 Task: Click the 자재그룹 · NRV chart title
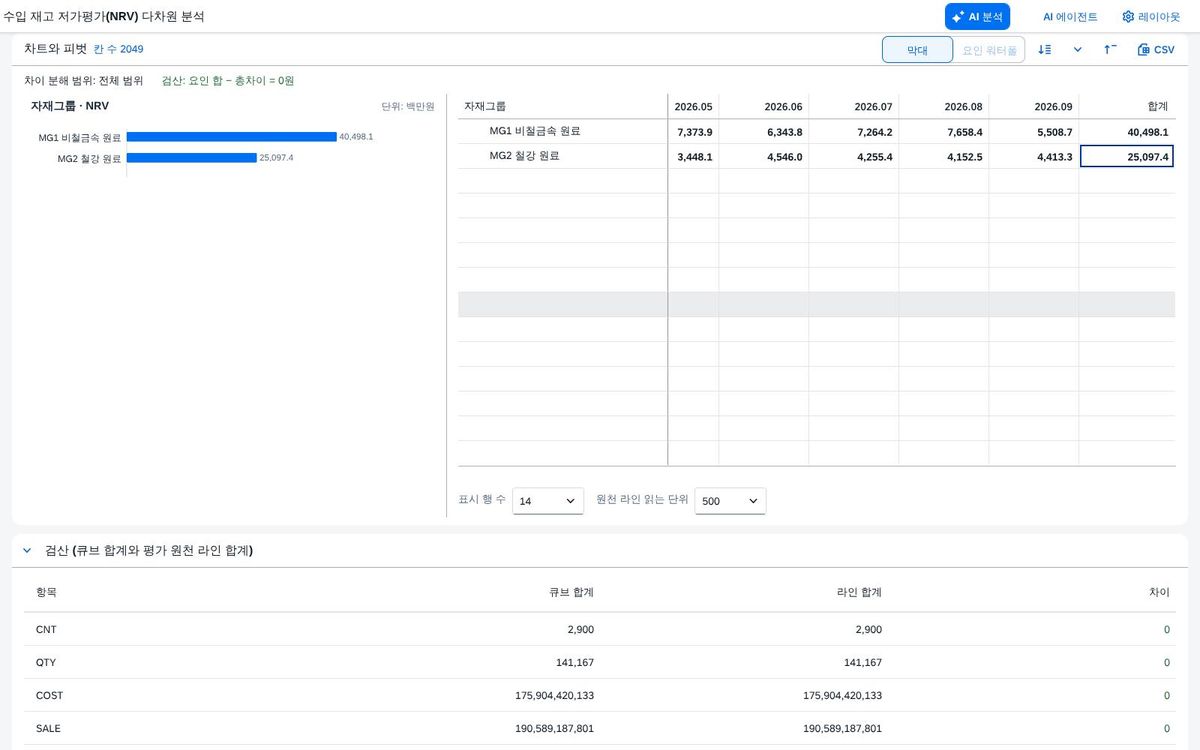(70, 106)
